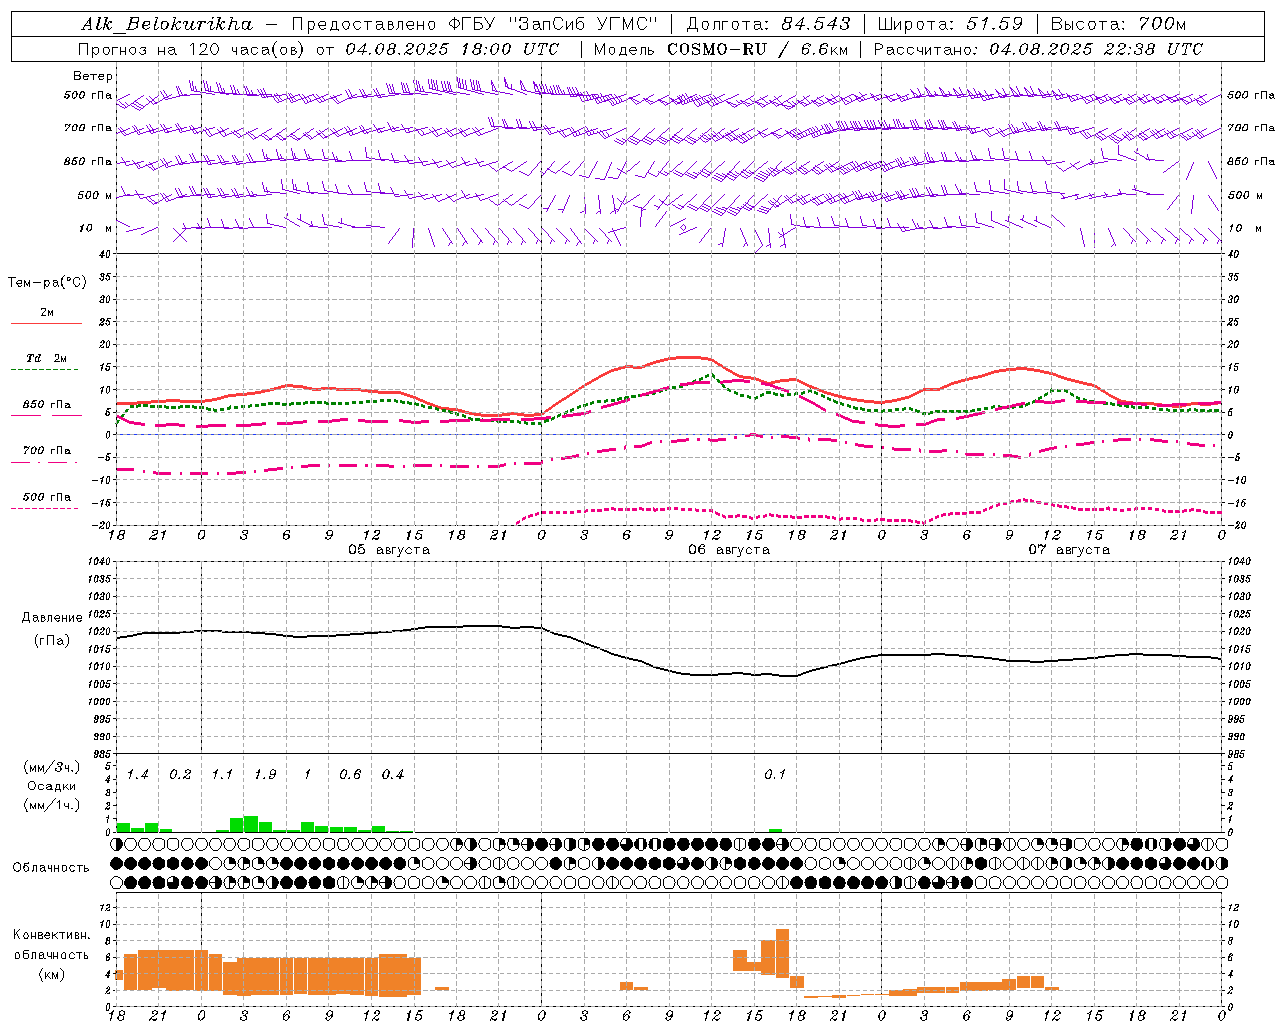Screen dimensions: 1280x1024
Task: Click the 06 августа date label
Action: point(729,550)
